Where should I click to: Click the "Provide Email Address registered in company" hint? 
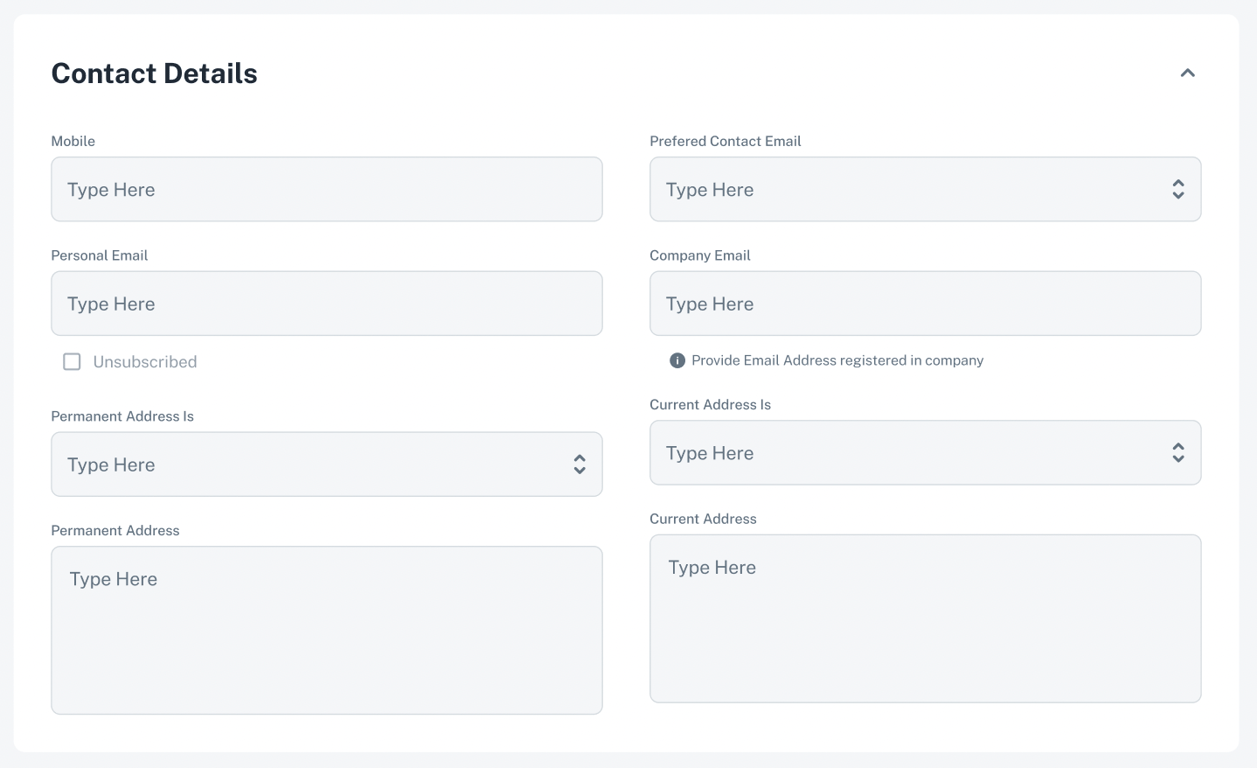point(837,361)
